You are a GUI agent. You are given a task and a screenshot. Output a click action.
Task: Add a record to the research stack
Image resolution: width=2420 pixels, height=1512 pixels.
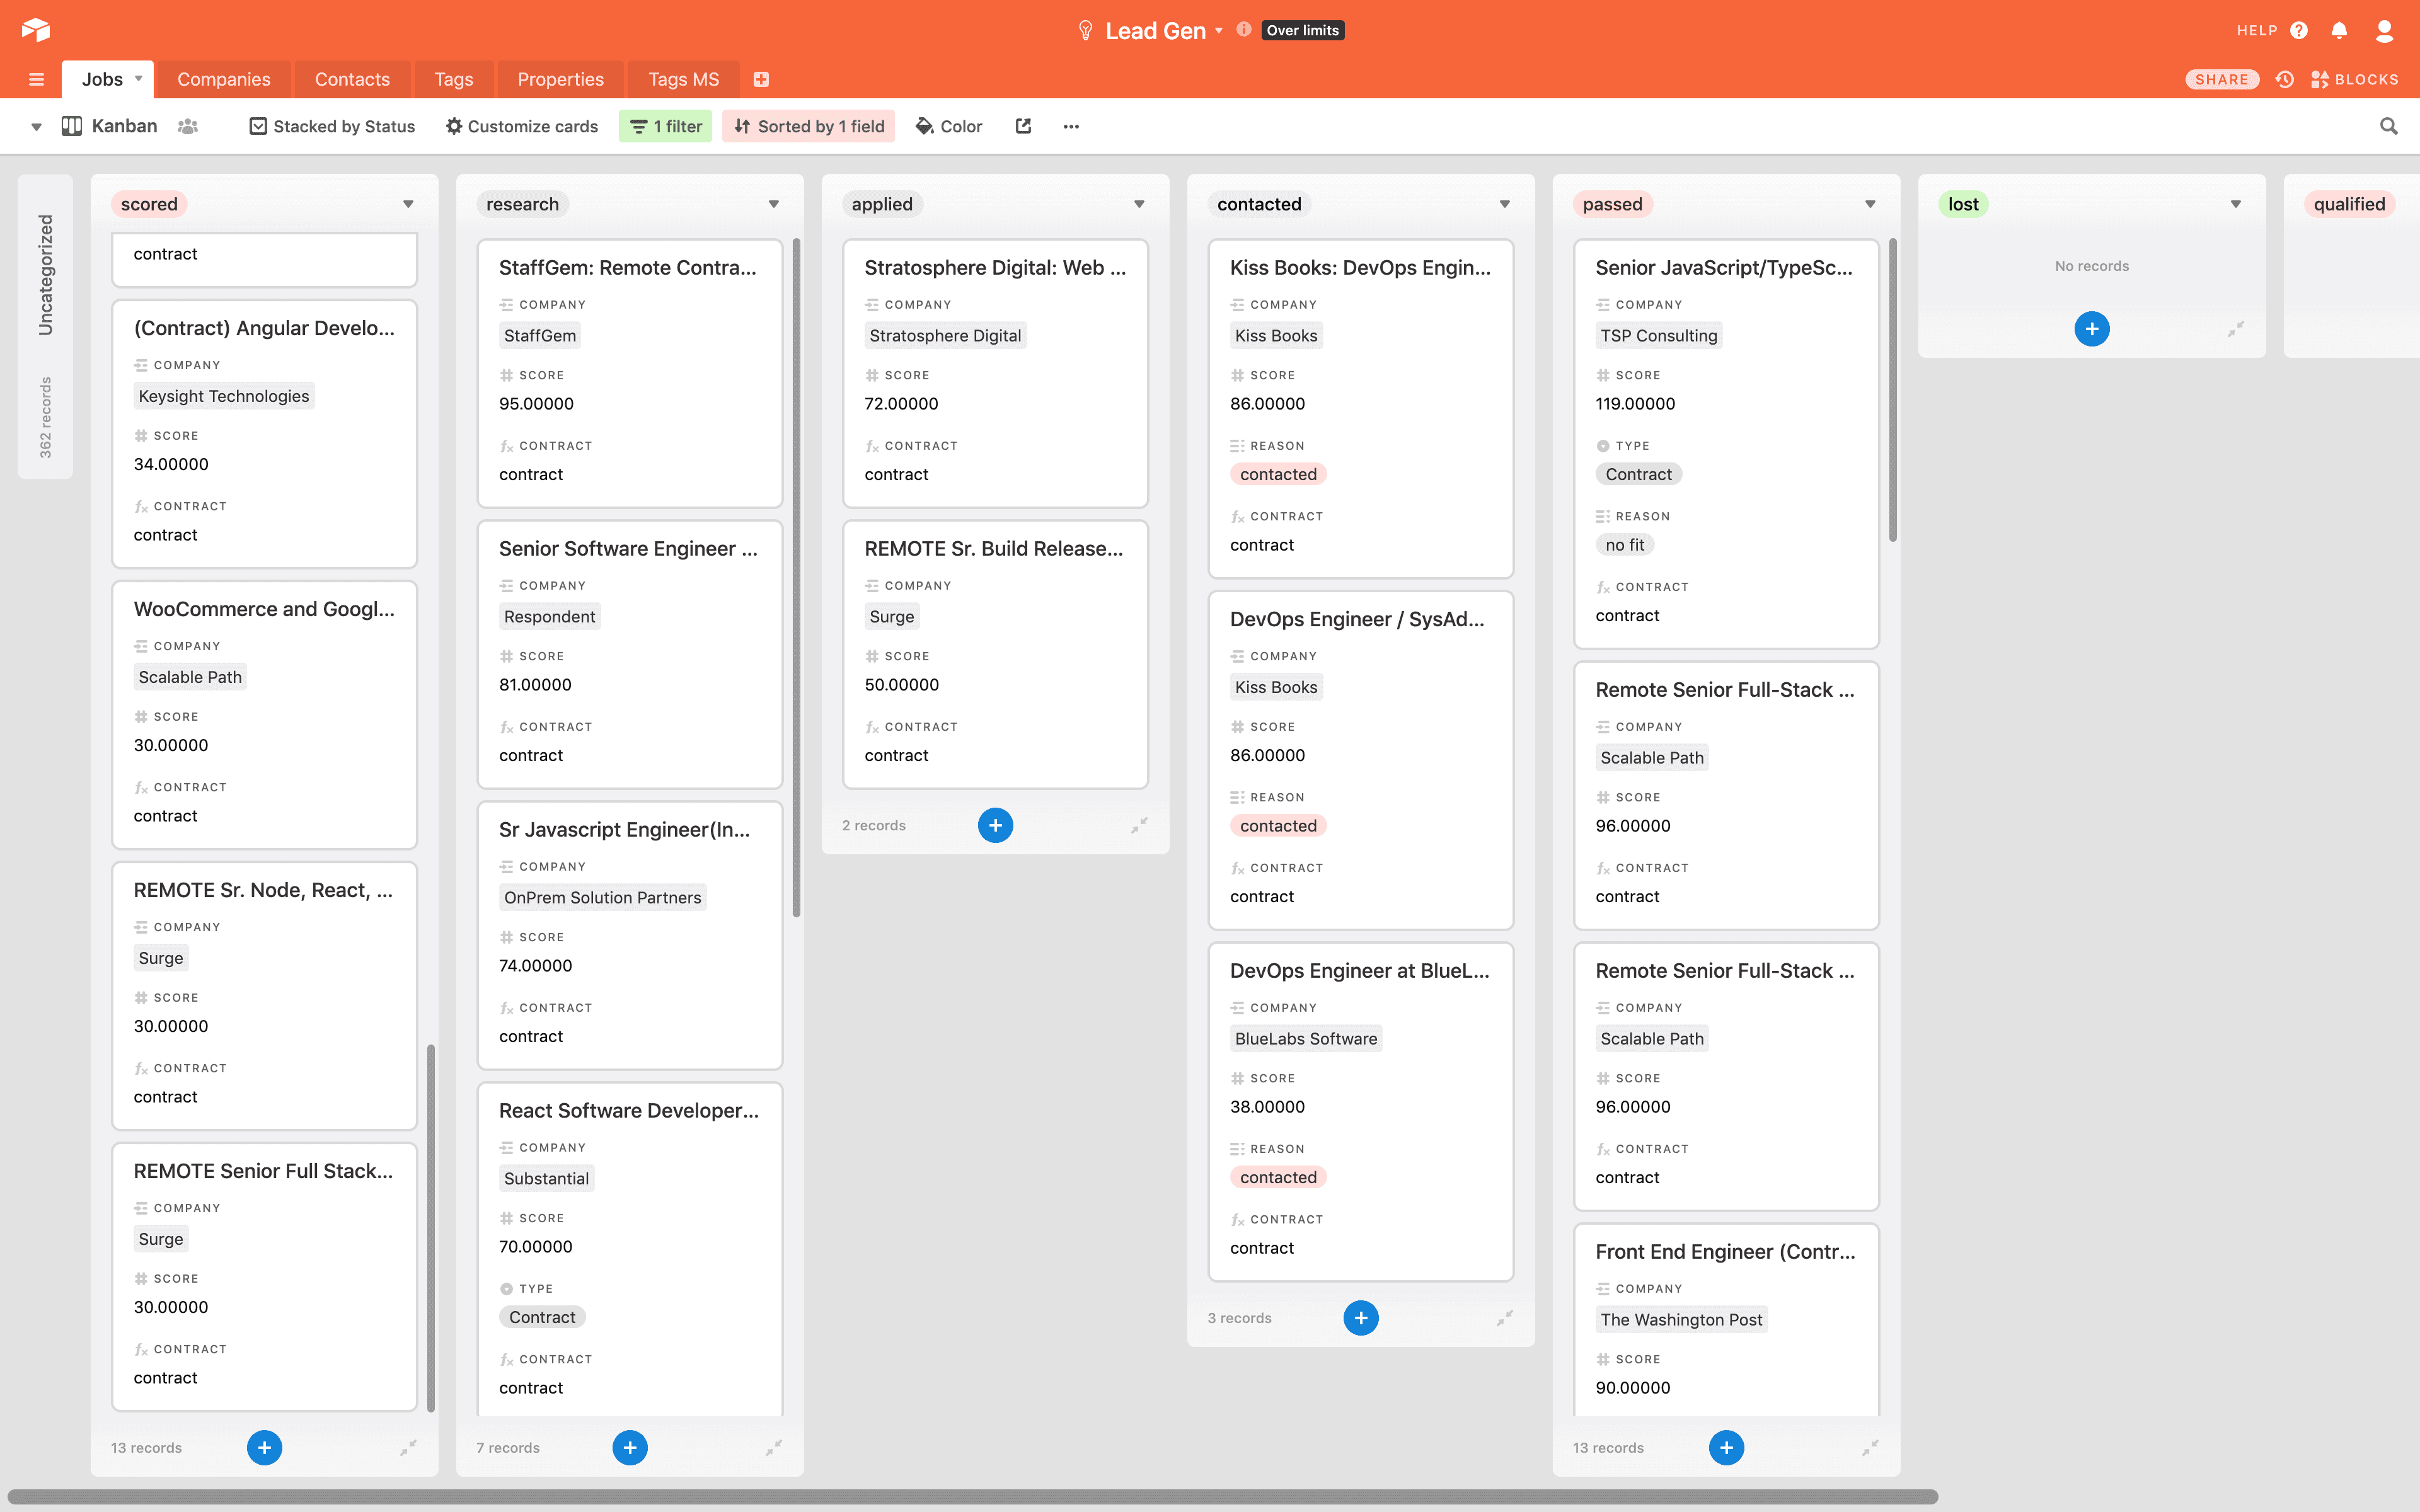tap(630, 1447)
